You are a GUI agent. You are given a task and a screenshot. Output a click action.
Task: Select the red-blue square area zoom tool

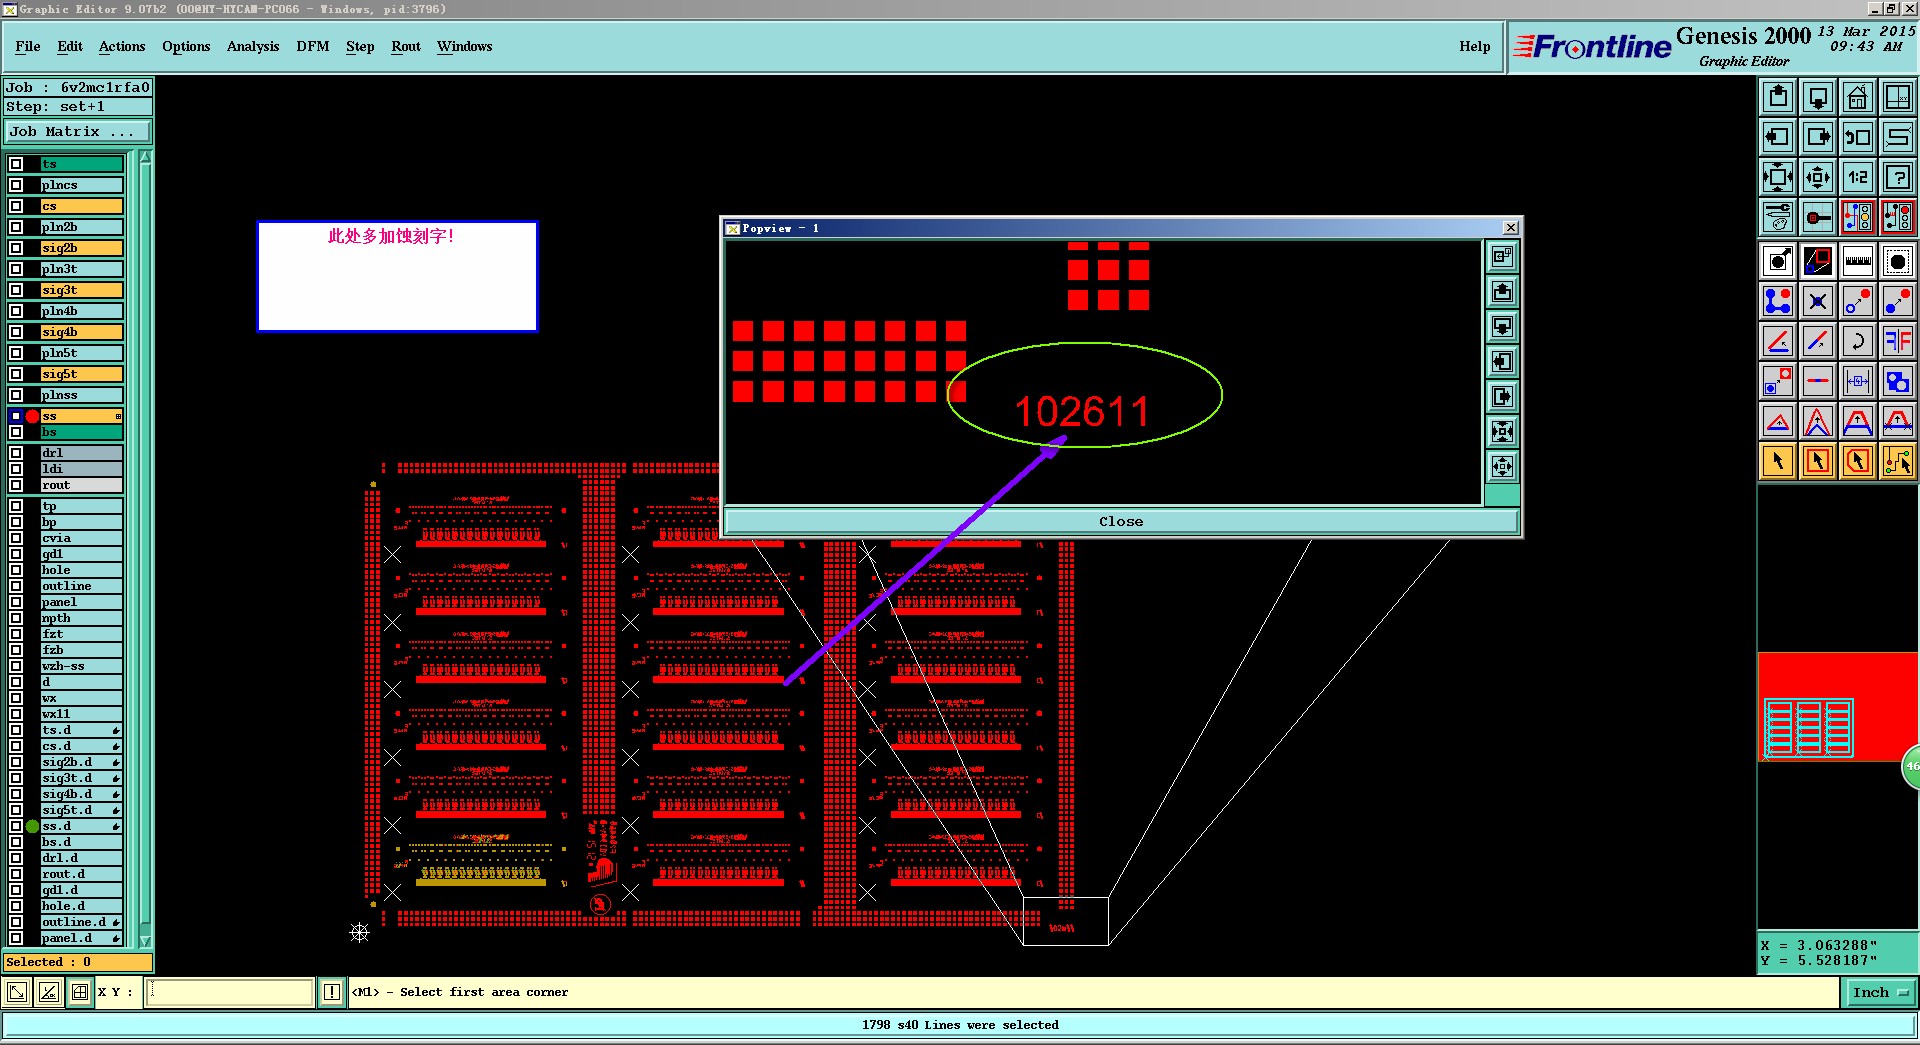tap(1818, 261)
